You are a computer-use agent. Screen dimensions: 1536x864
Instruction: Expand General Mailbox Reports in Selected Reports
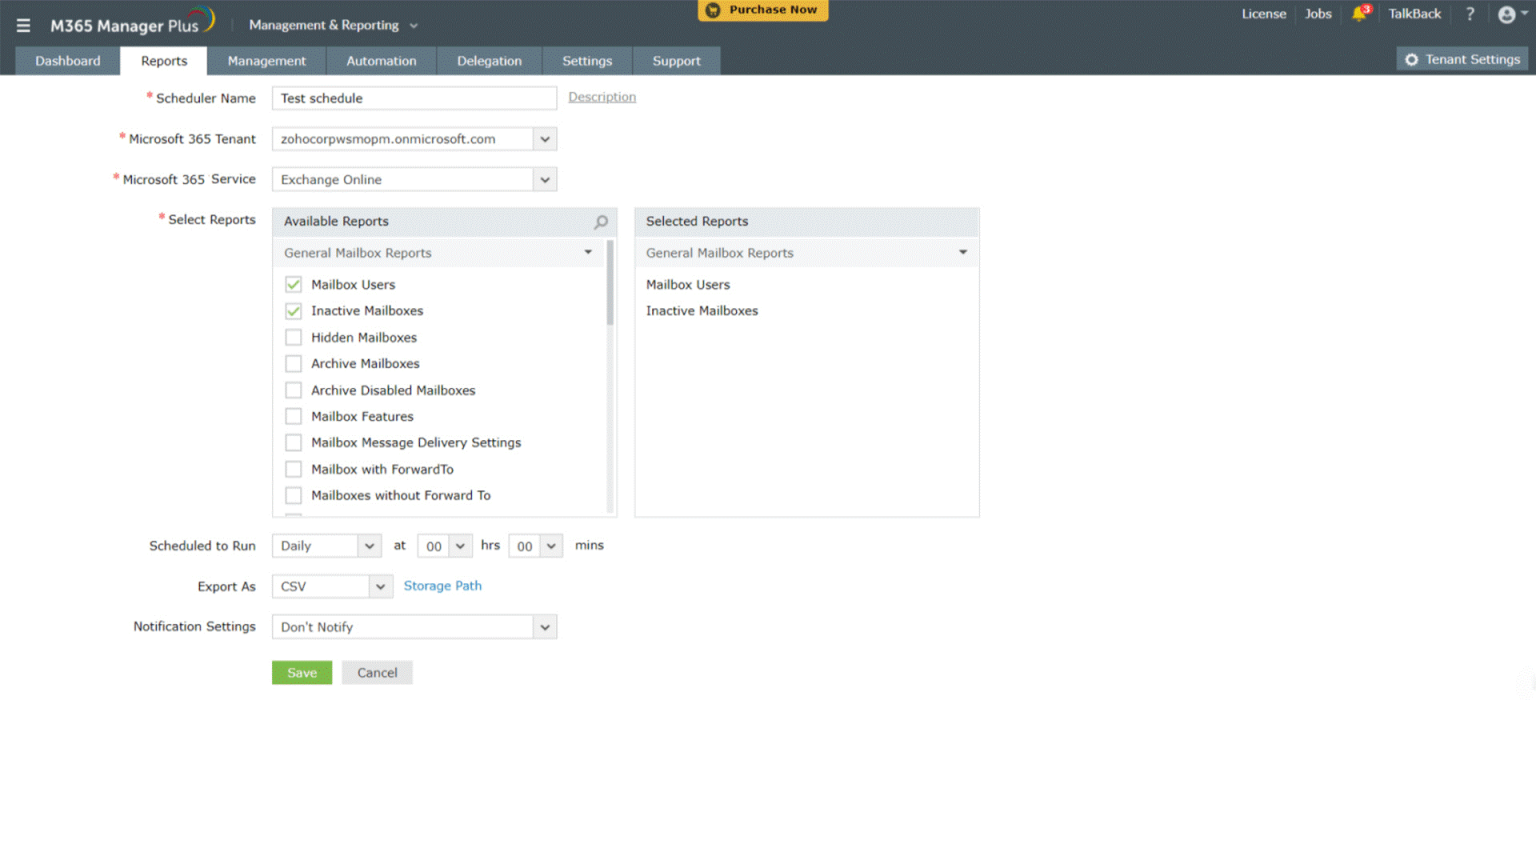coord(962,253)
